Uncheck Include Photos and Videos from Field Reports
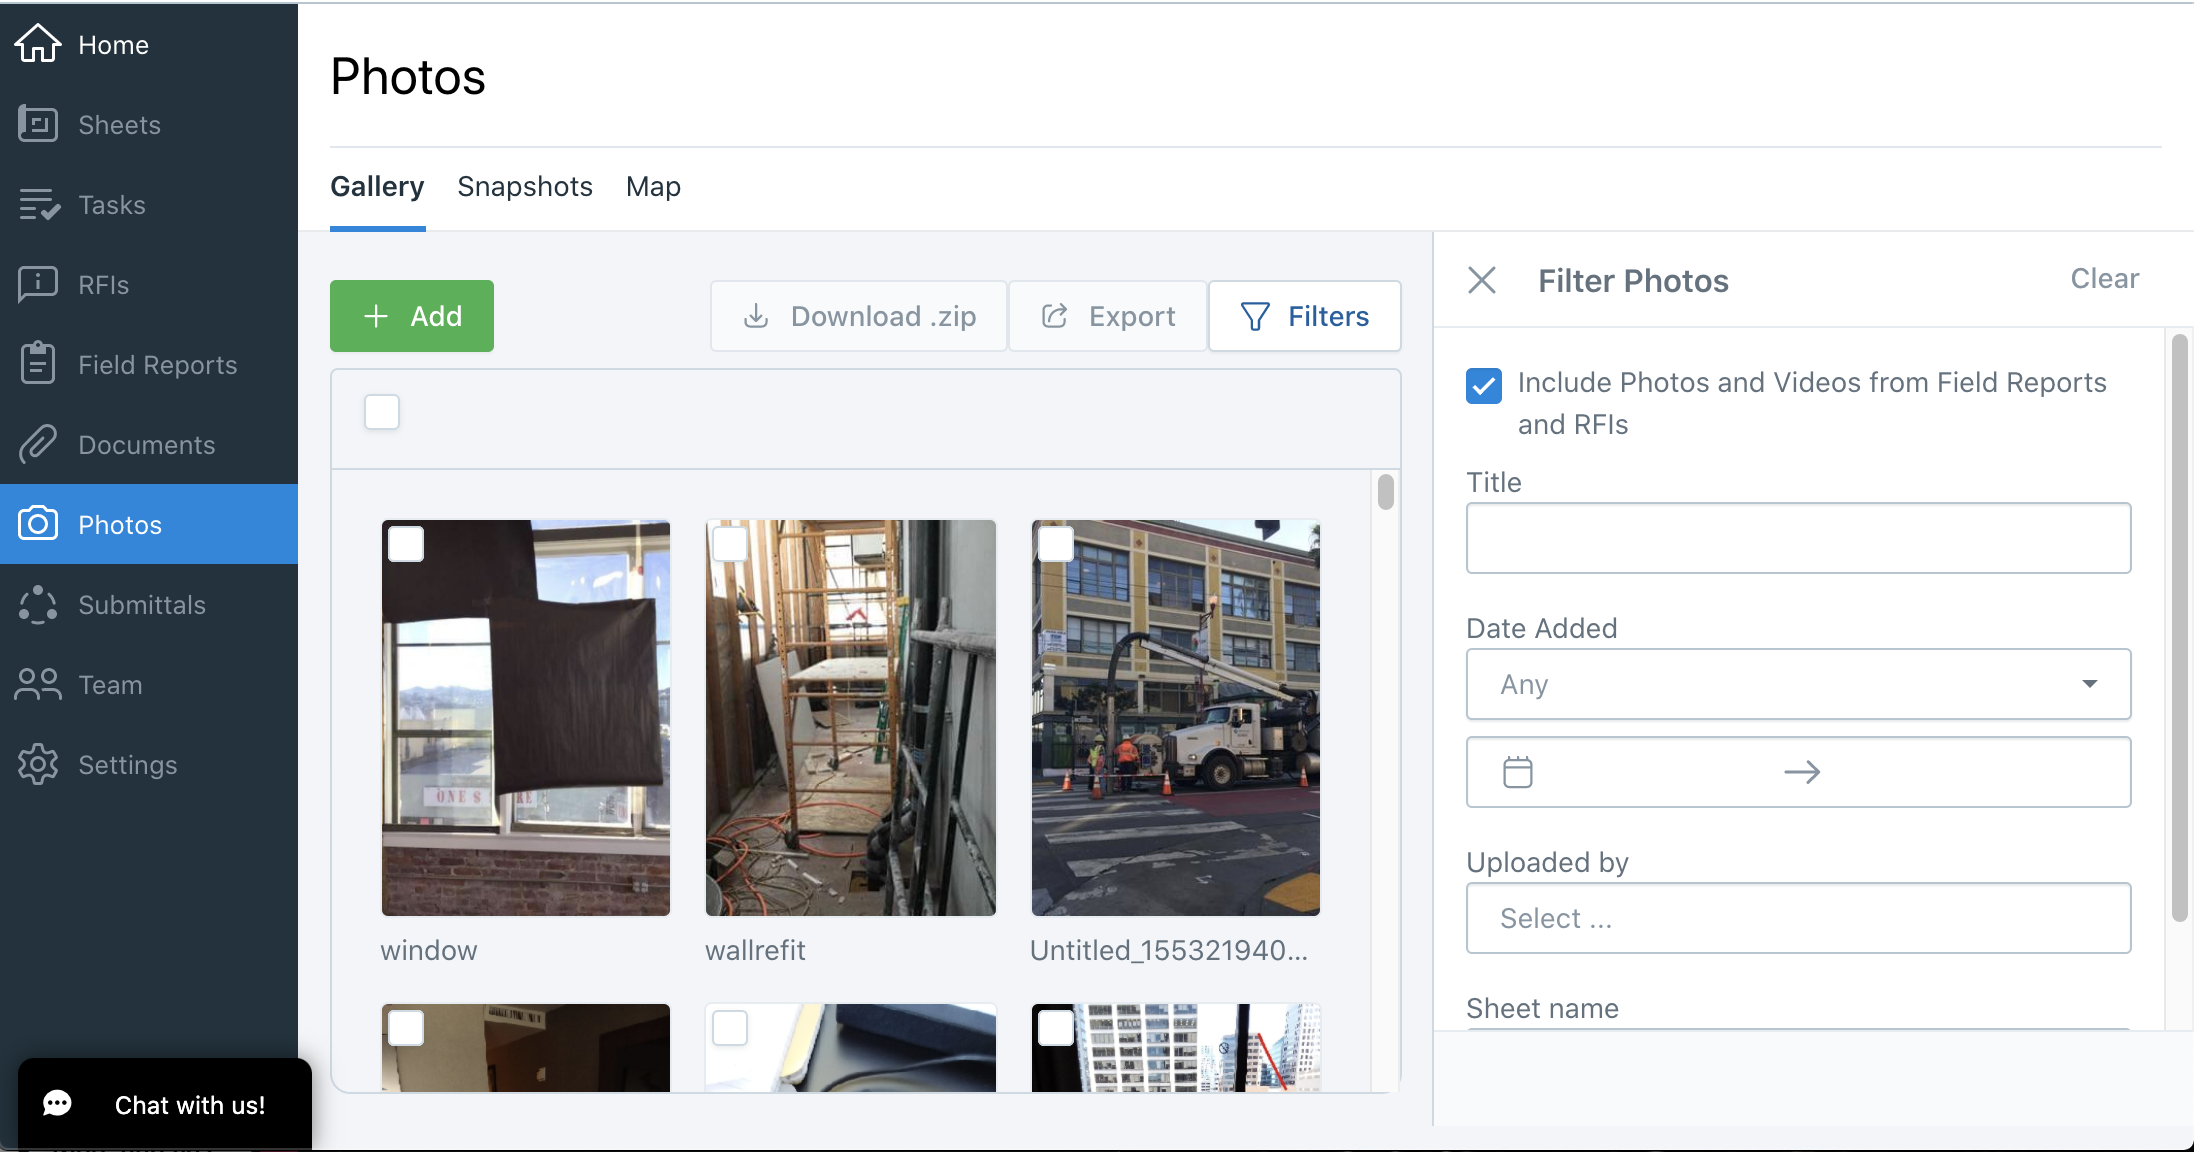 point(1483,385)
